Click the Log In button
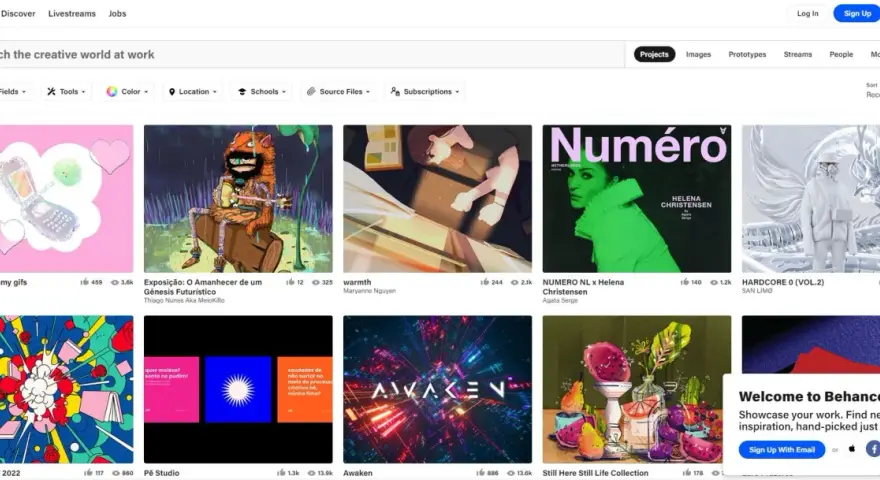 808,13
